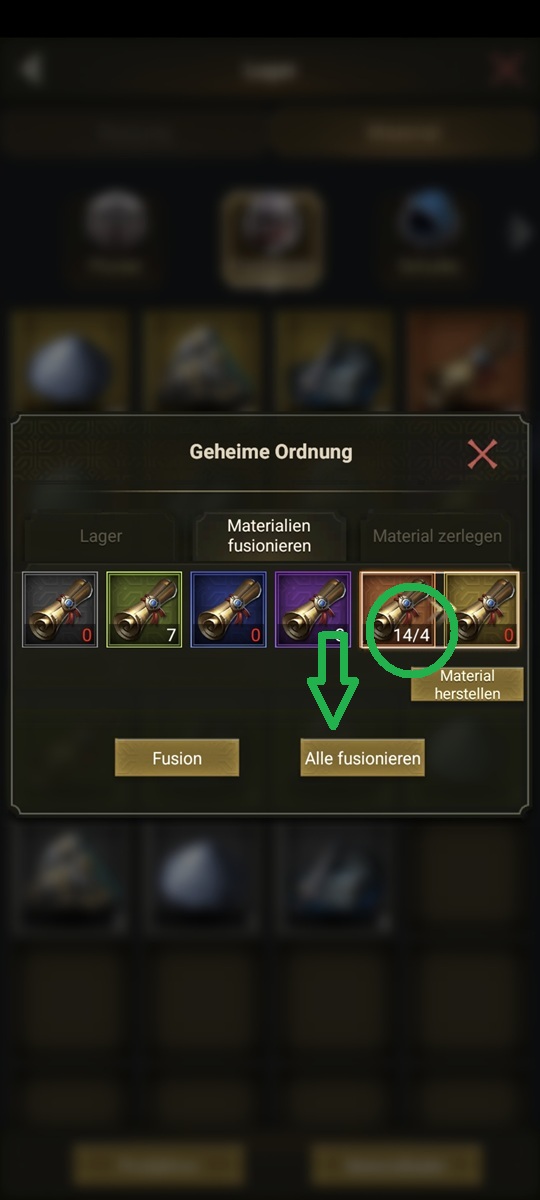Click the Material herstellen button
The height and width of the screenshot is (1200, 540).
(467, 684)
